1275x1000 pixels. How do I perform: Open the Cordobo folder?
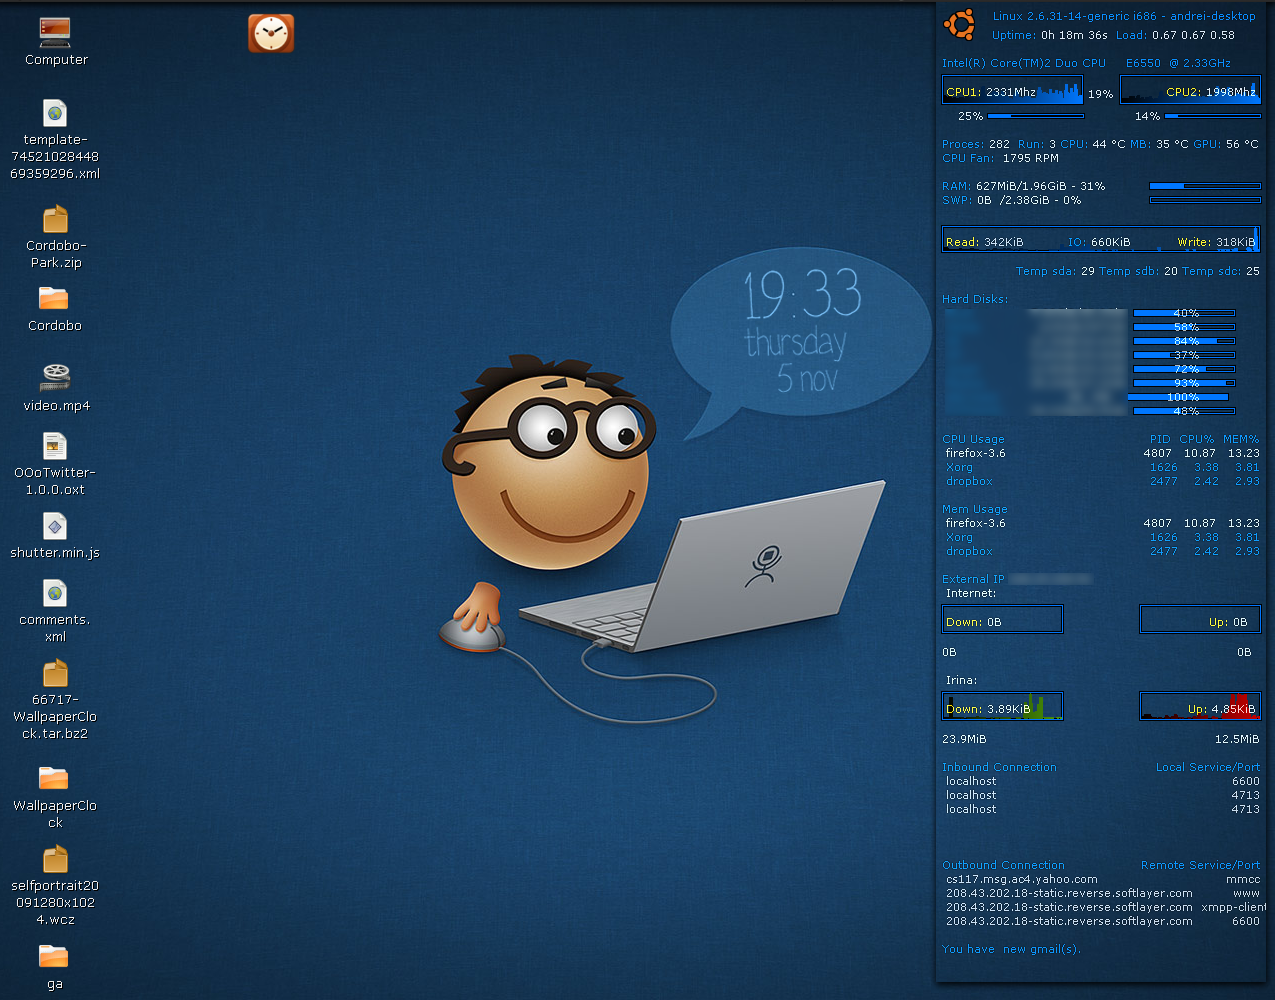pyautogui.click(x=54, y=299)
